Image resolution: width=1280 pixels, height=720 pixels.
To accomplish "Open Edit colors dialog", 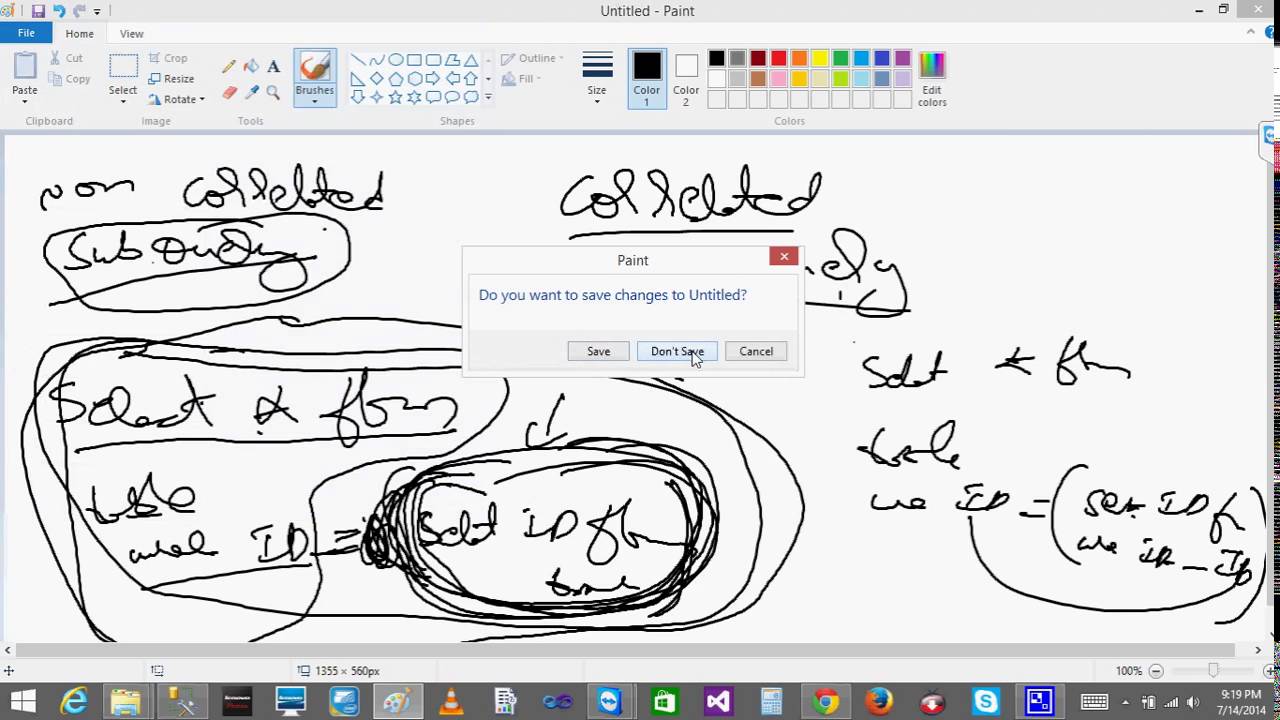I will (x=932, y=79).
